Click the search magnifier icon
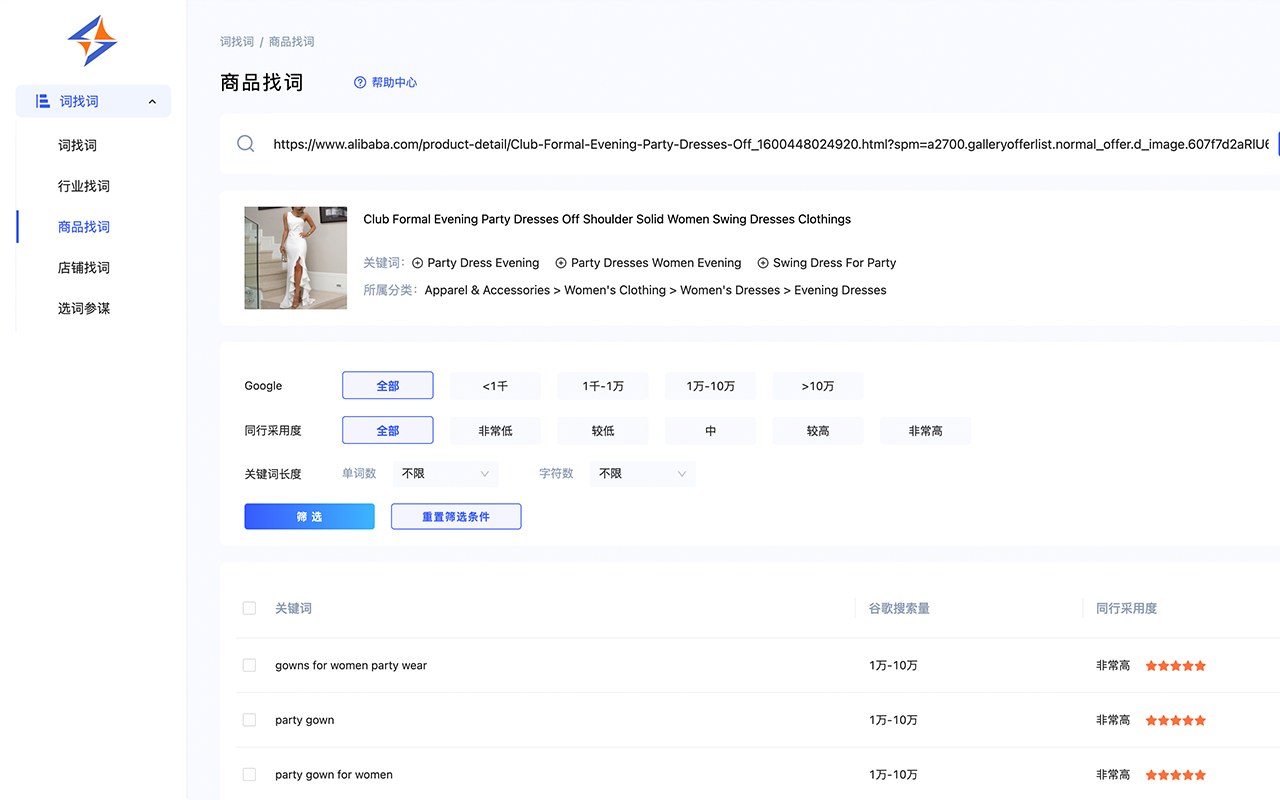 (x=245, y=143)
